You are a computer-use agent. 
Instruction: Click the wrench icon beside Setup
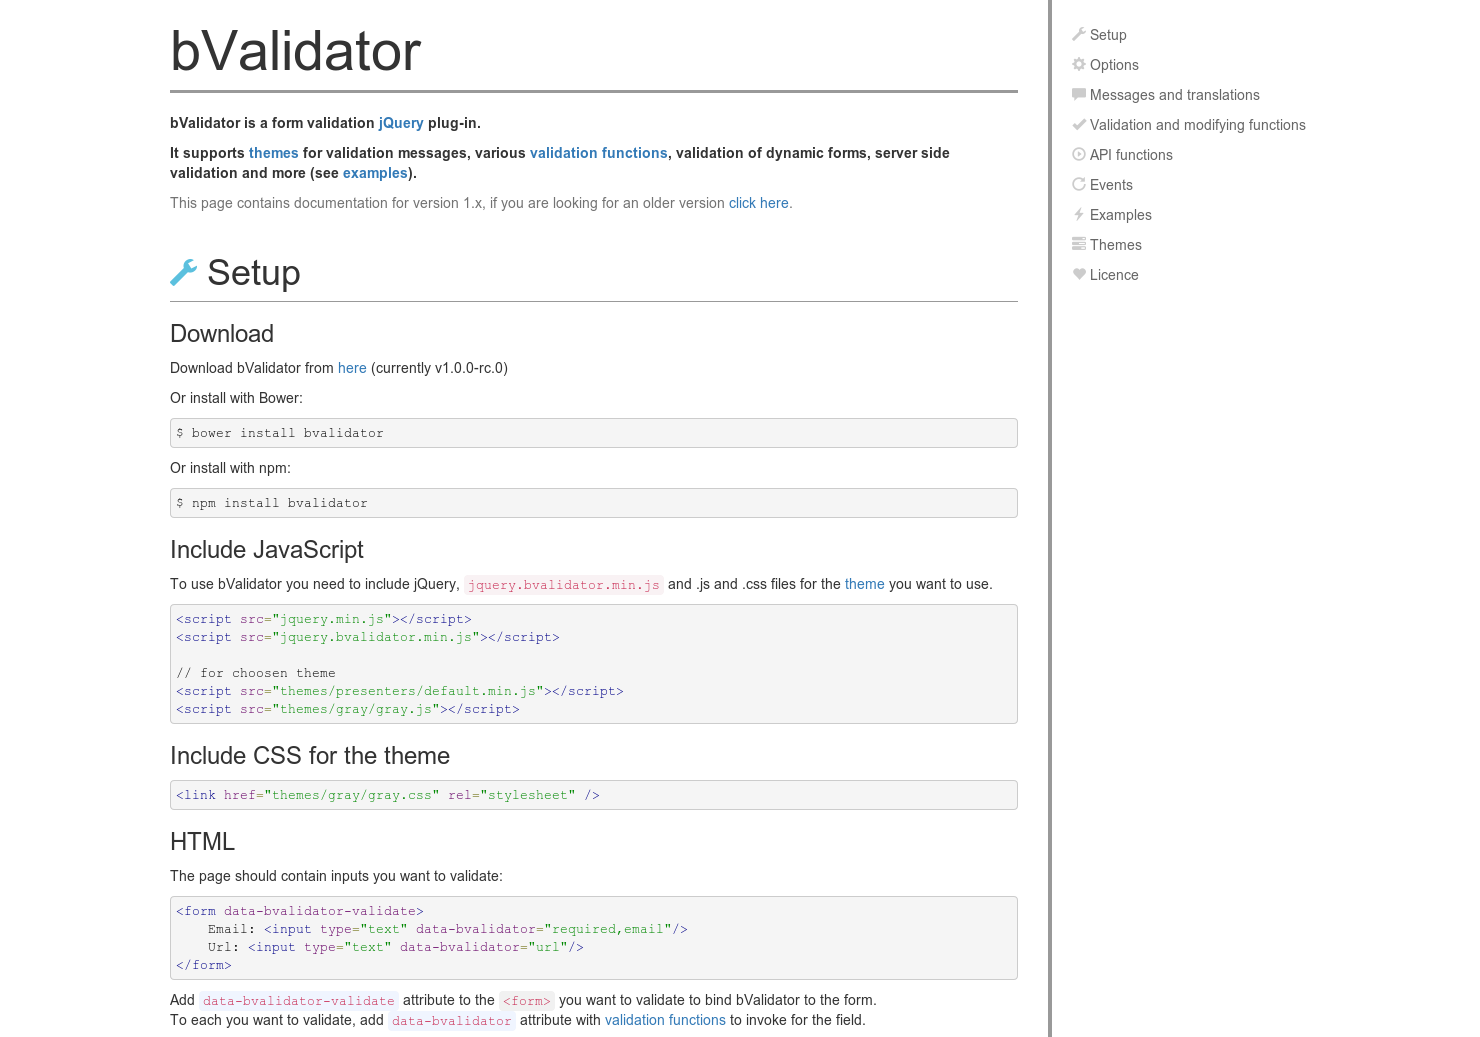click(1079, 34)
